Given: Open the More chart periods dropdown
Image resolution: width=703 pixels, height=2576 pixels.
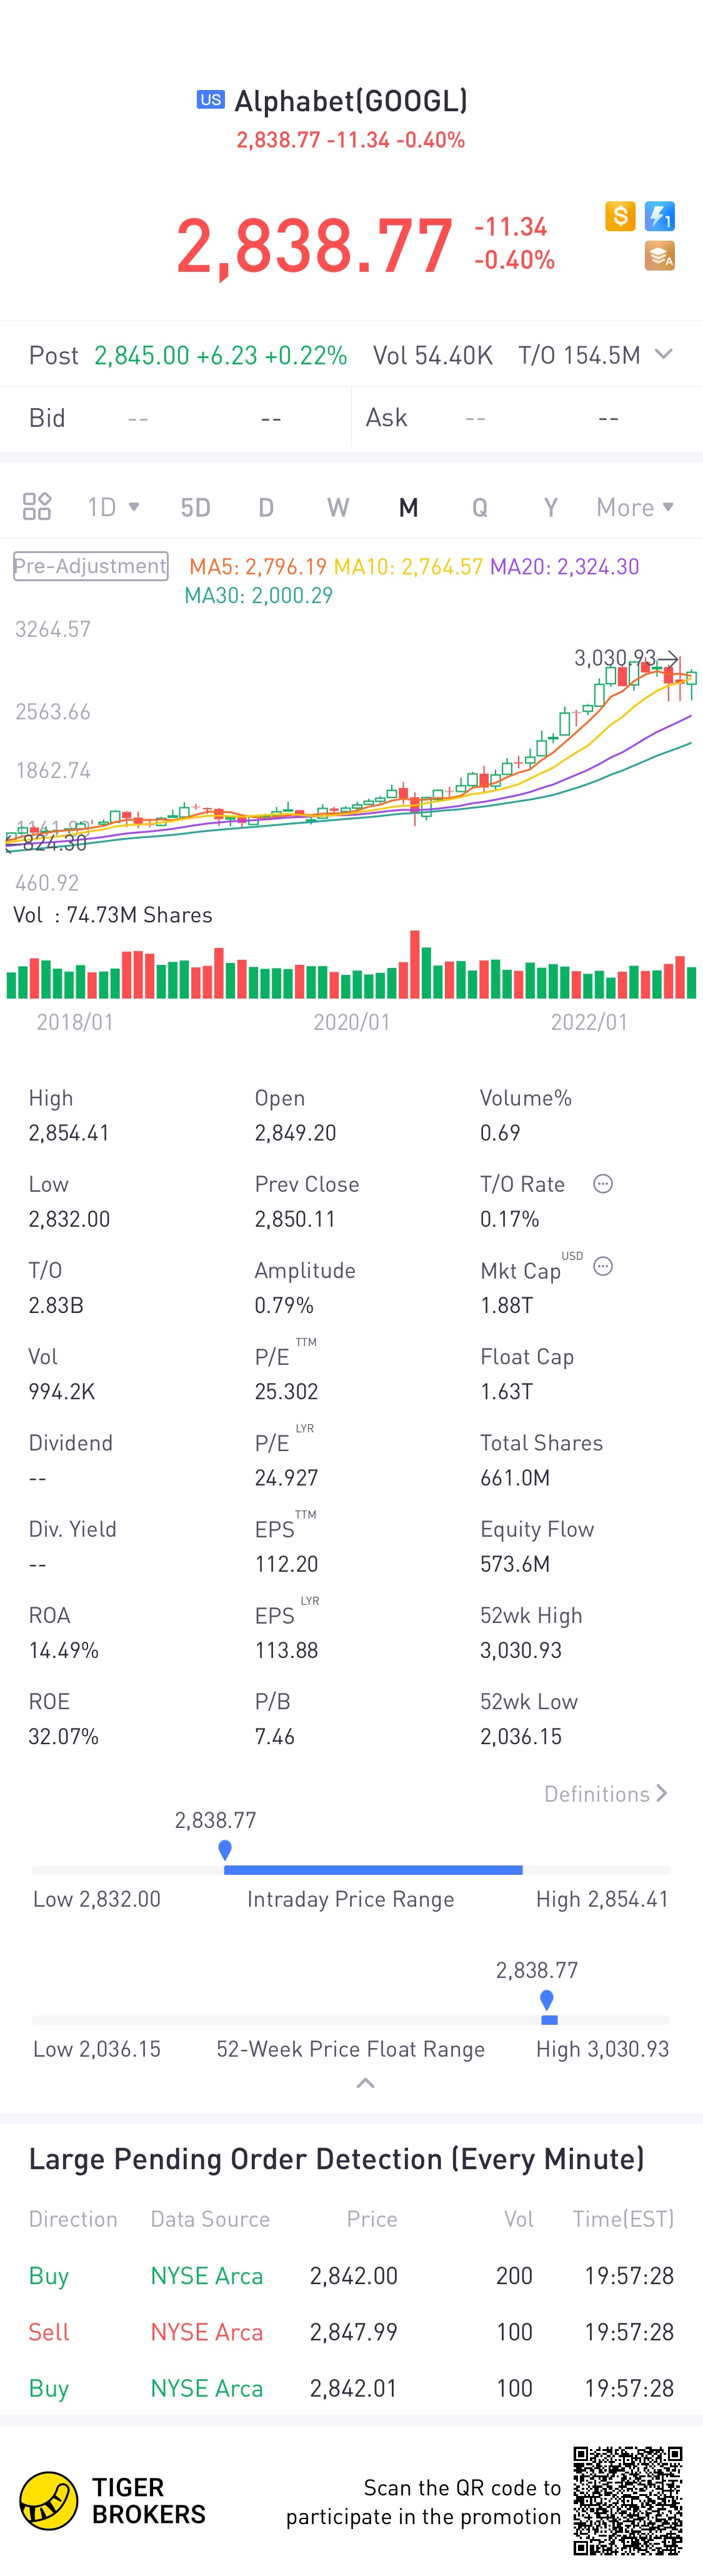Looking at the screenshot, I should pyautogui.click(x=634, y=507).
